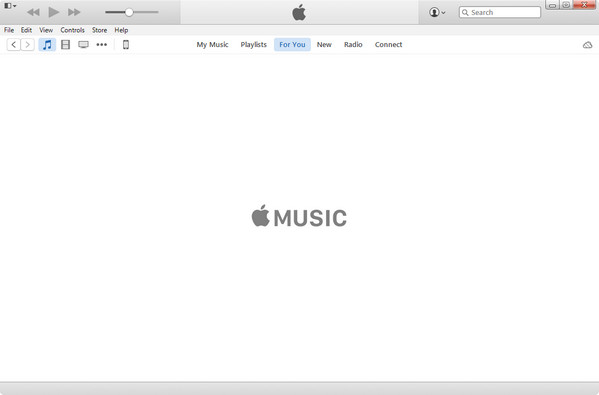Image resolution: width=599 pixels, height=395 pixels.
Task: Open the Help menu
Action: tap(121, 30)
